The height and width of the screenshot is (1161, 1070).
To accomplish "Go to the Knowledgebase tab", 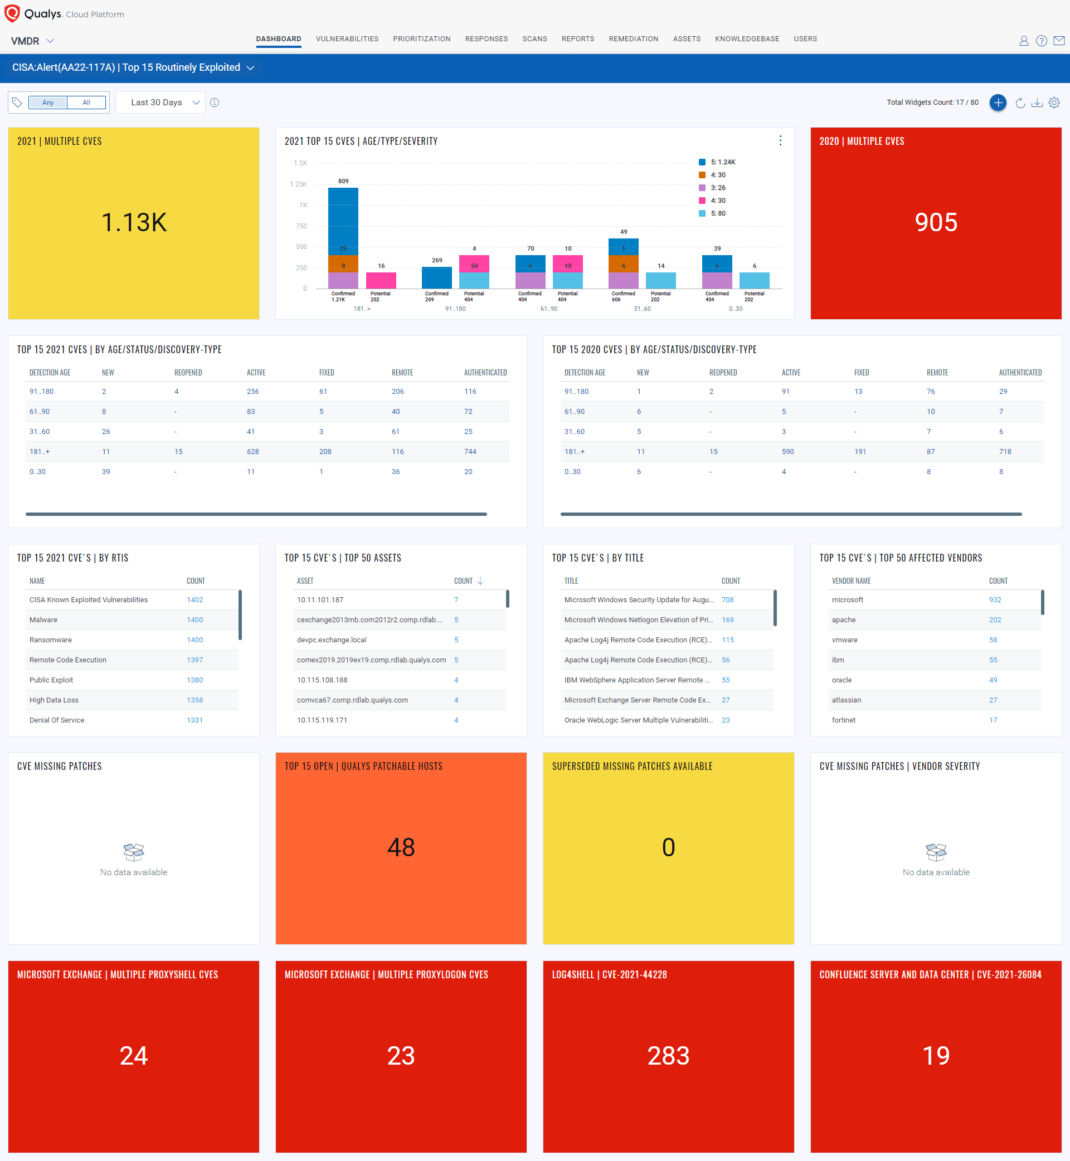I will coord(746,39).
